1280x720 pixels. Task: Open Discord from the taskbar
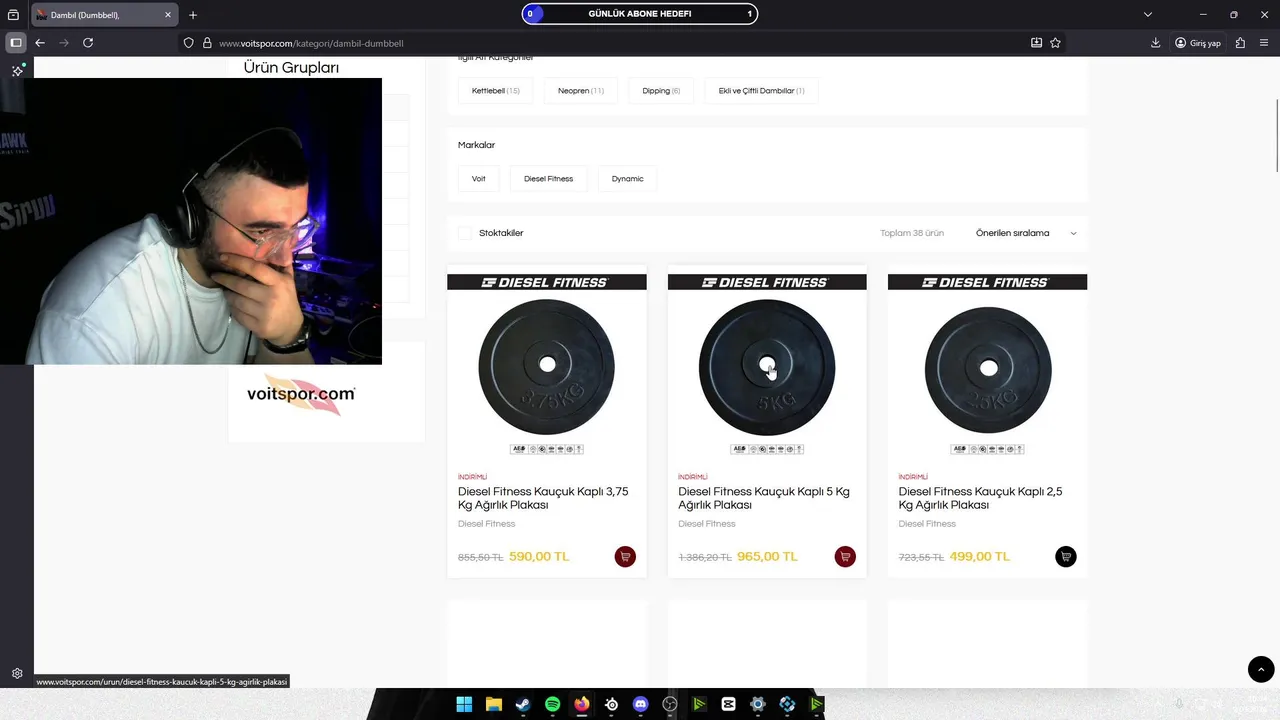[641, 704]
